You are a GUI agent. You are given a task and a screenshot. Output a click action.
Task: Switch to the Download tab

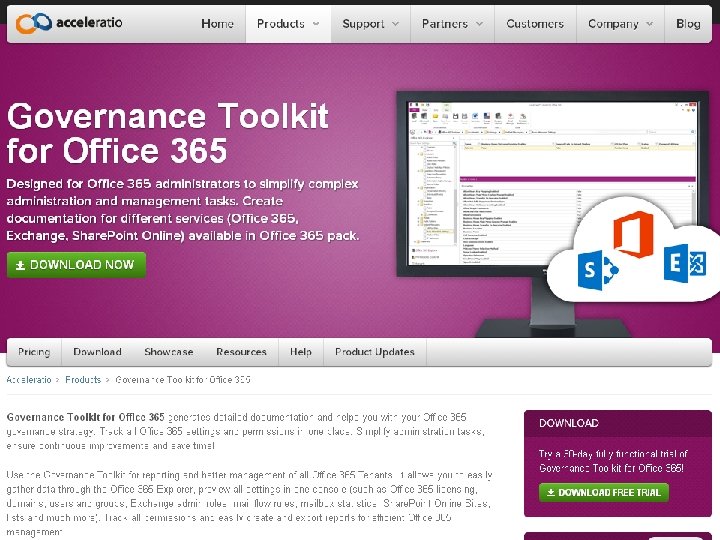97,352
